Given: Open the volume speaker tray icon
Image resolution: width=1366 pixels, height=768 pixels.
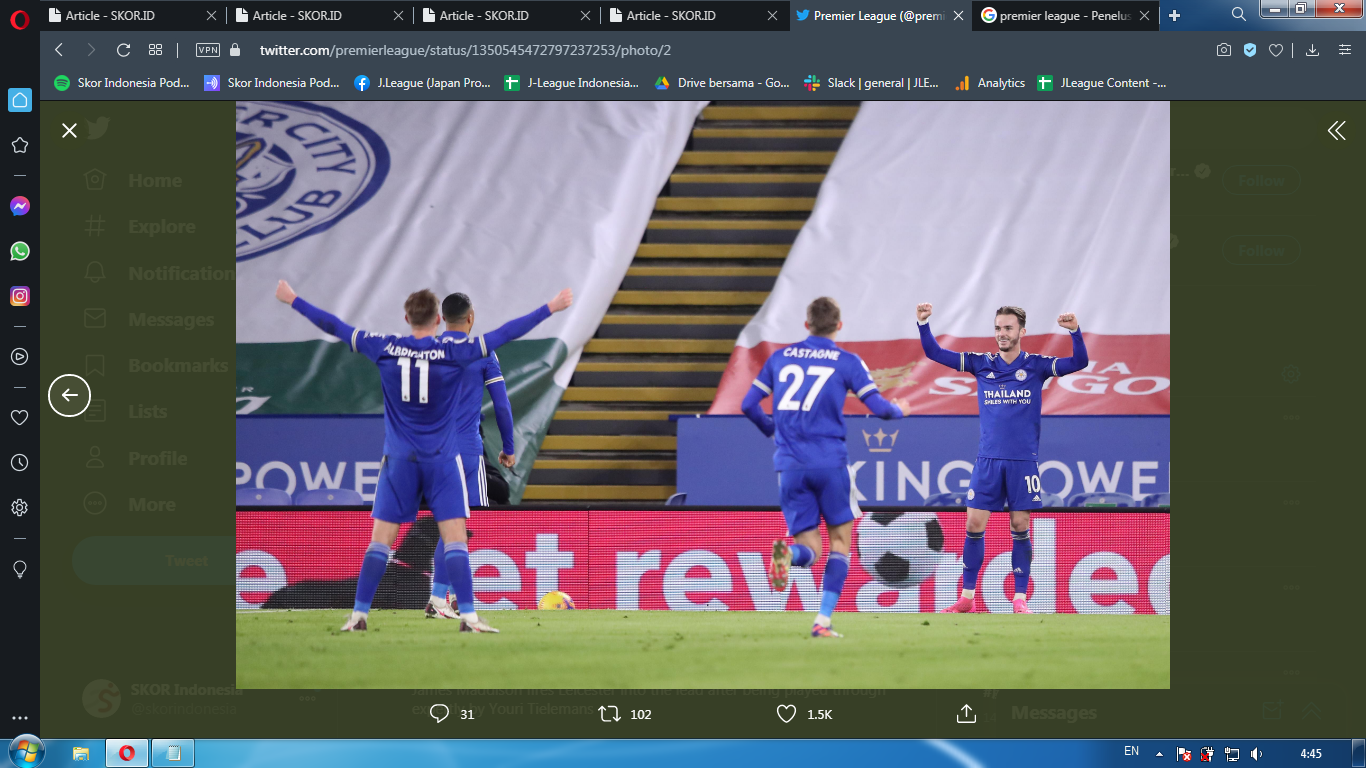Looking at the screenshot, I should coord(1256,753).
